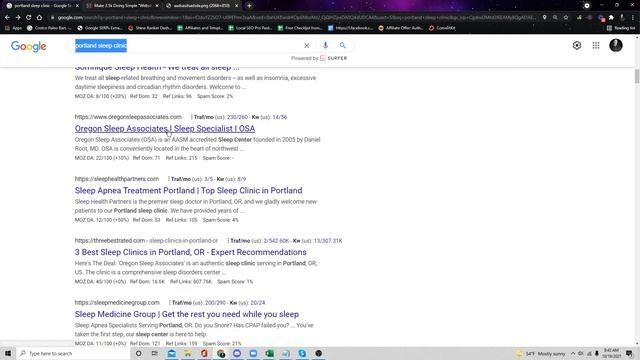
Task: Open Skype from the taskbar
Action: point(302,353)
